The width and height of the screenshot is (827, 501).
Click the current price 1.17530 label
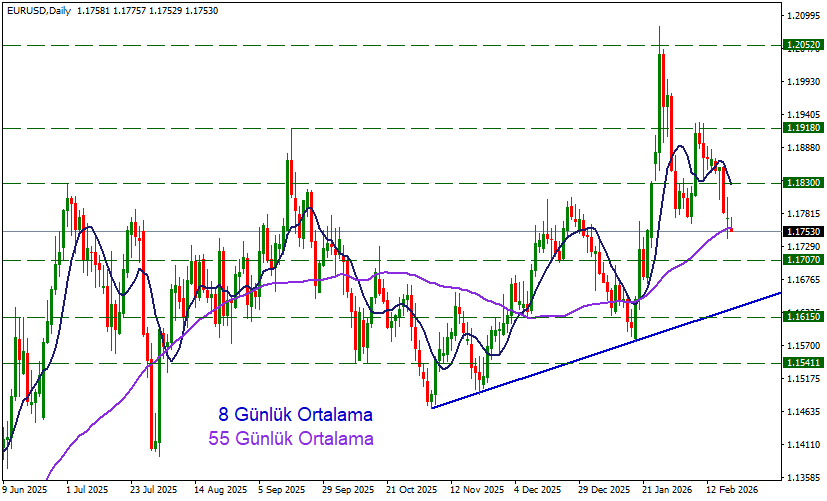(x=804, y=231)
